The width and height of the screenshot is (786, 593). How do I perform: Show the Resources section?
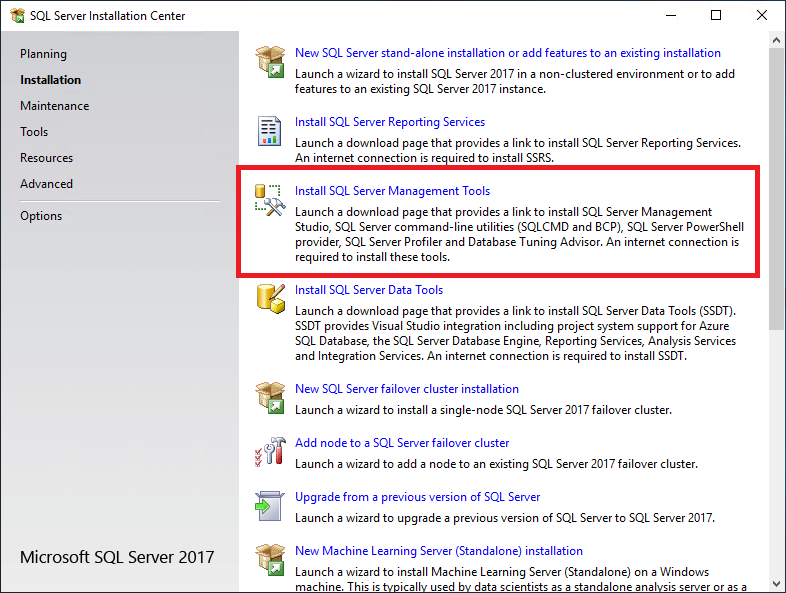[47, 158]
